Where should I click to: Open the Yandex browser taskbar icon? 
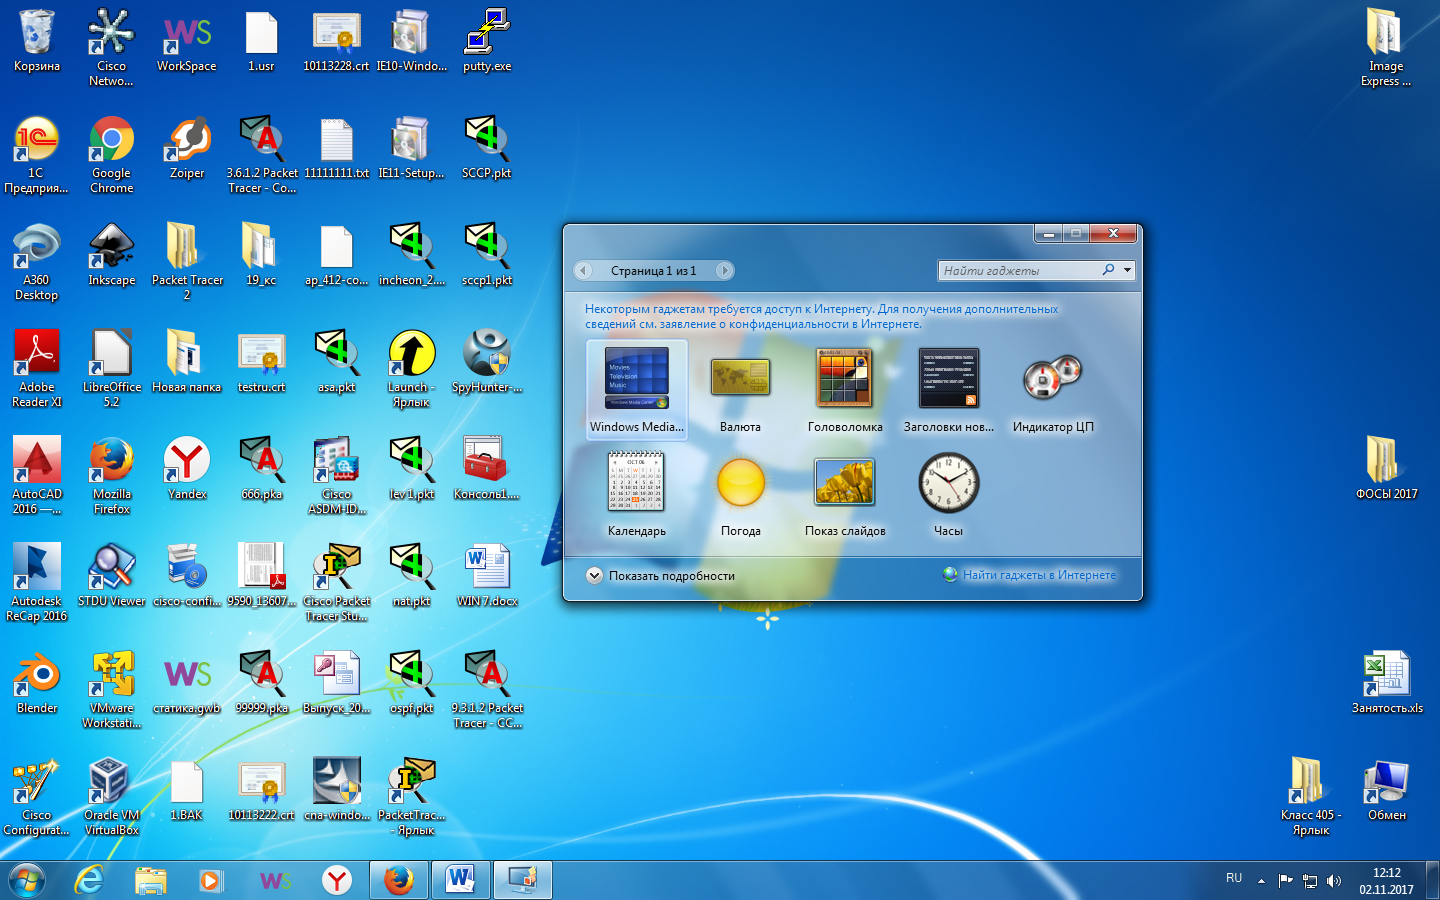pyautogui.click(x=337, y=880)
